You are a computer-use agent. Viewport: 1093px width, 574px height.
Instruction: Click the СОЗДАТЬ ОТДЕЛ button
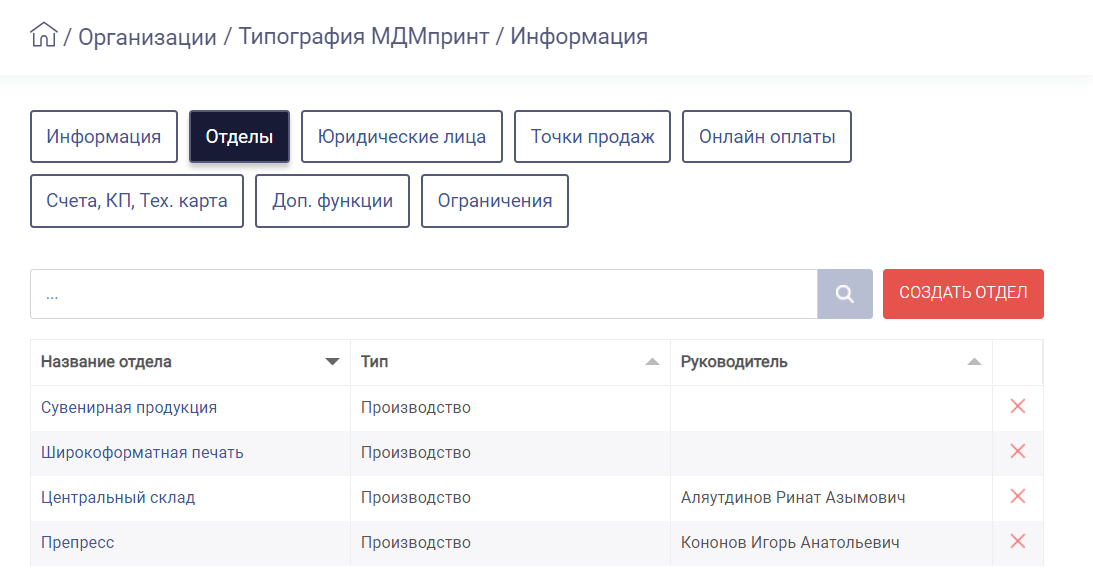click(x=963, y=294)
